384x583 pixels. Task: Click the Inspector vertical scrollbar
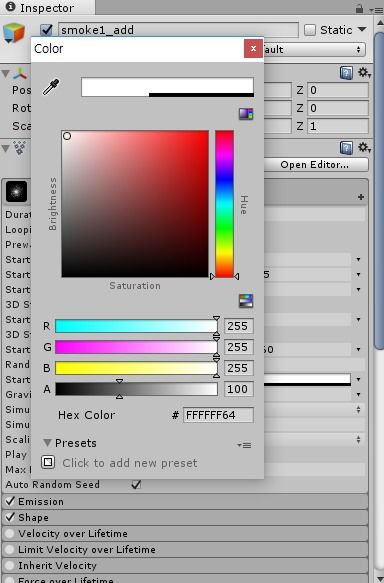pos(380,191)
